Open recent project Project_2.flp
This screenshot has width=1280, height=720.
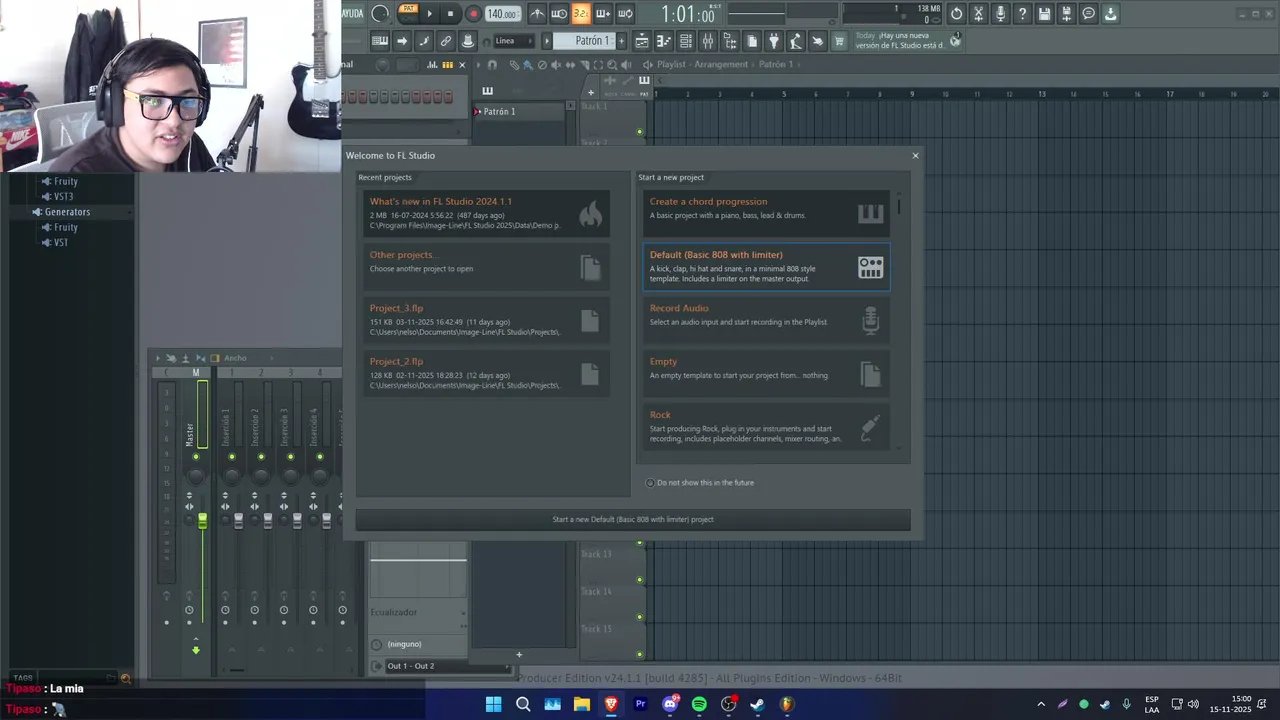coord(486,373)
